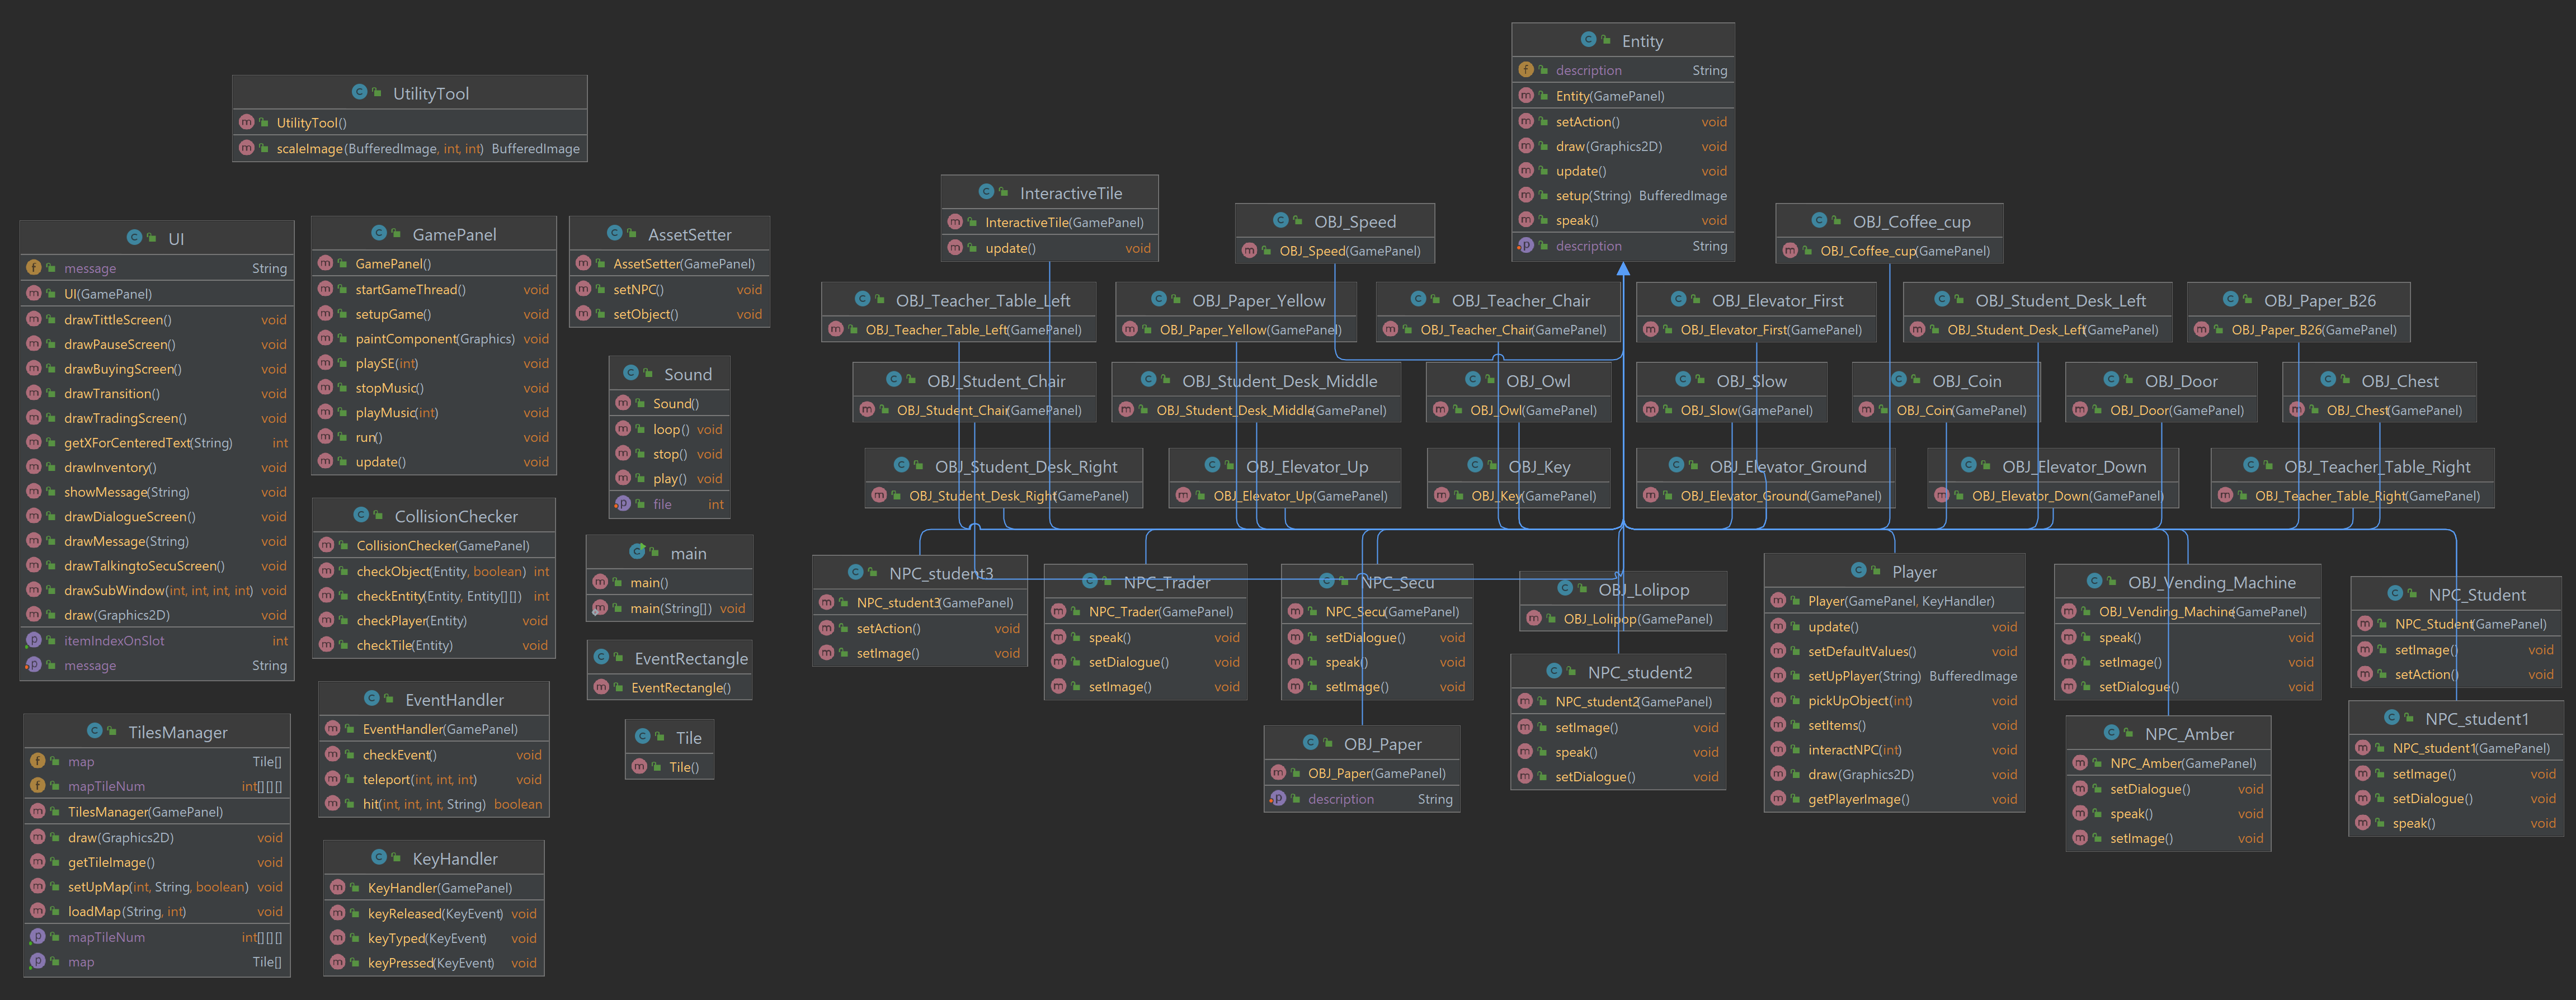This screenshot has width=2576, height=1000.
Task: Click the inheritance arrowhead below Entity
Action: click(x=1623, y=269)
